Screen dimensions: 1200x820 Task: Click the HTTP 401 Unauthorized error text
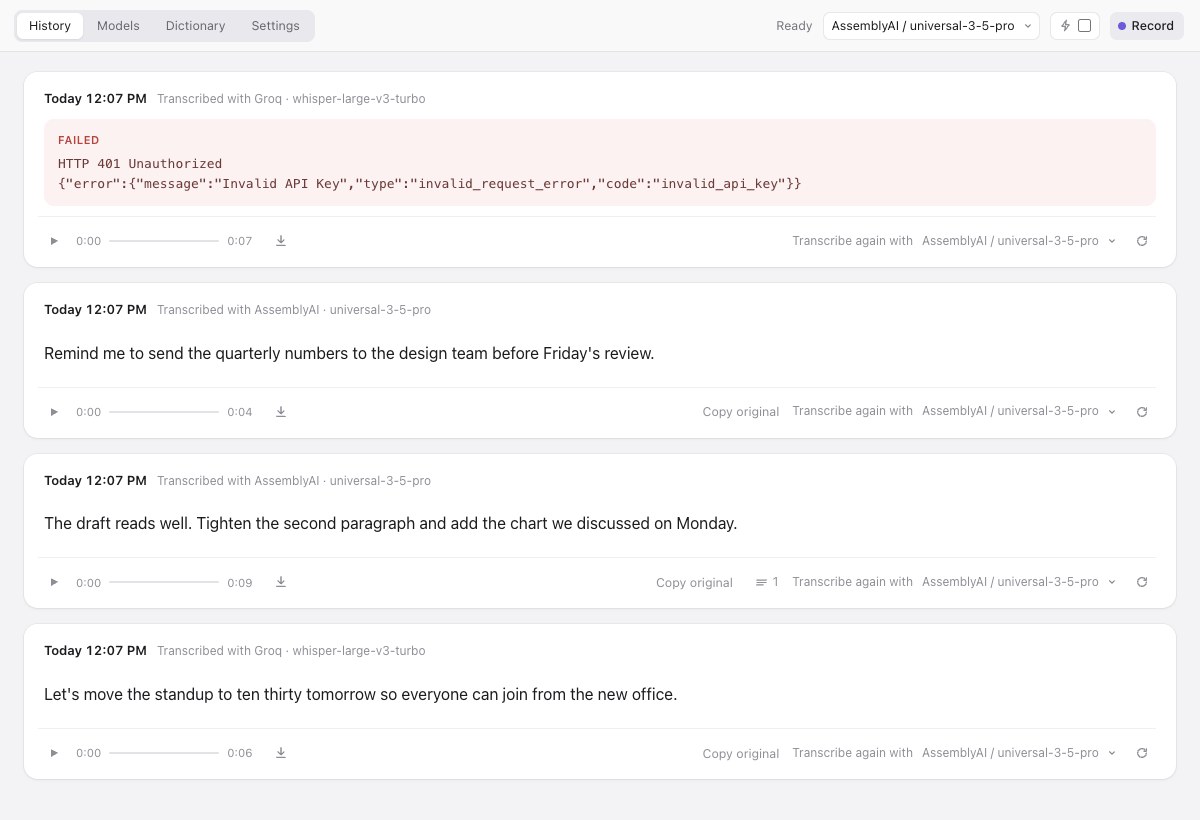[x=140, y=163]
